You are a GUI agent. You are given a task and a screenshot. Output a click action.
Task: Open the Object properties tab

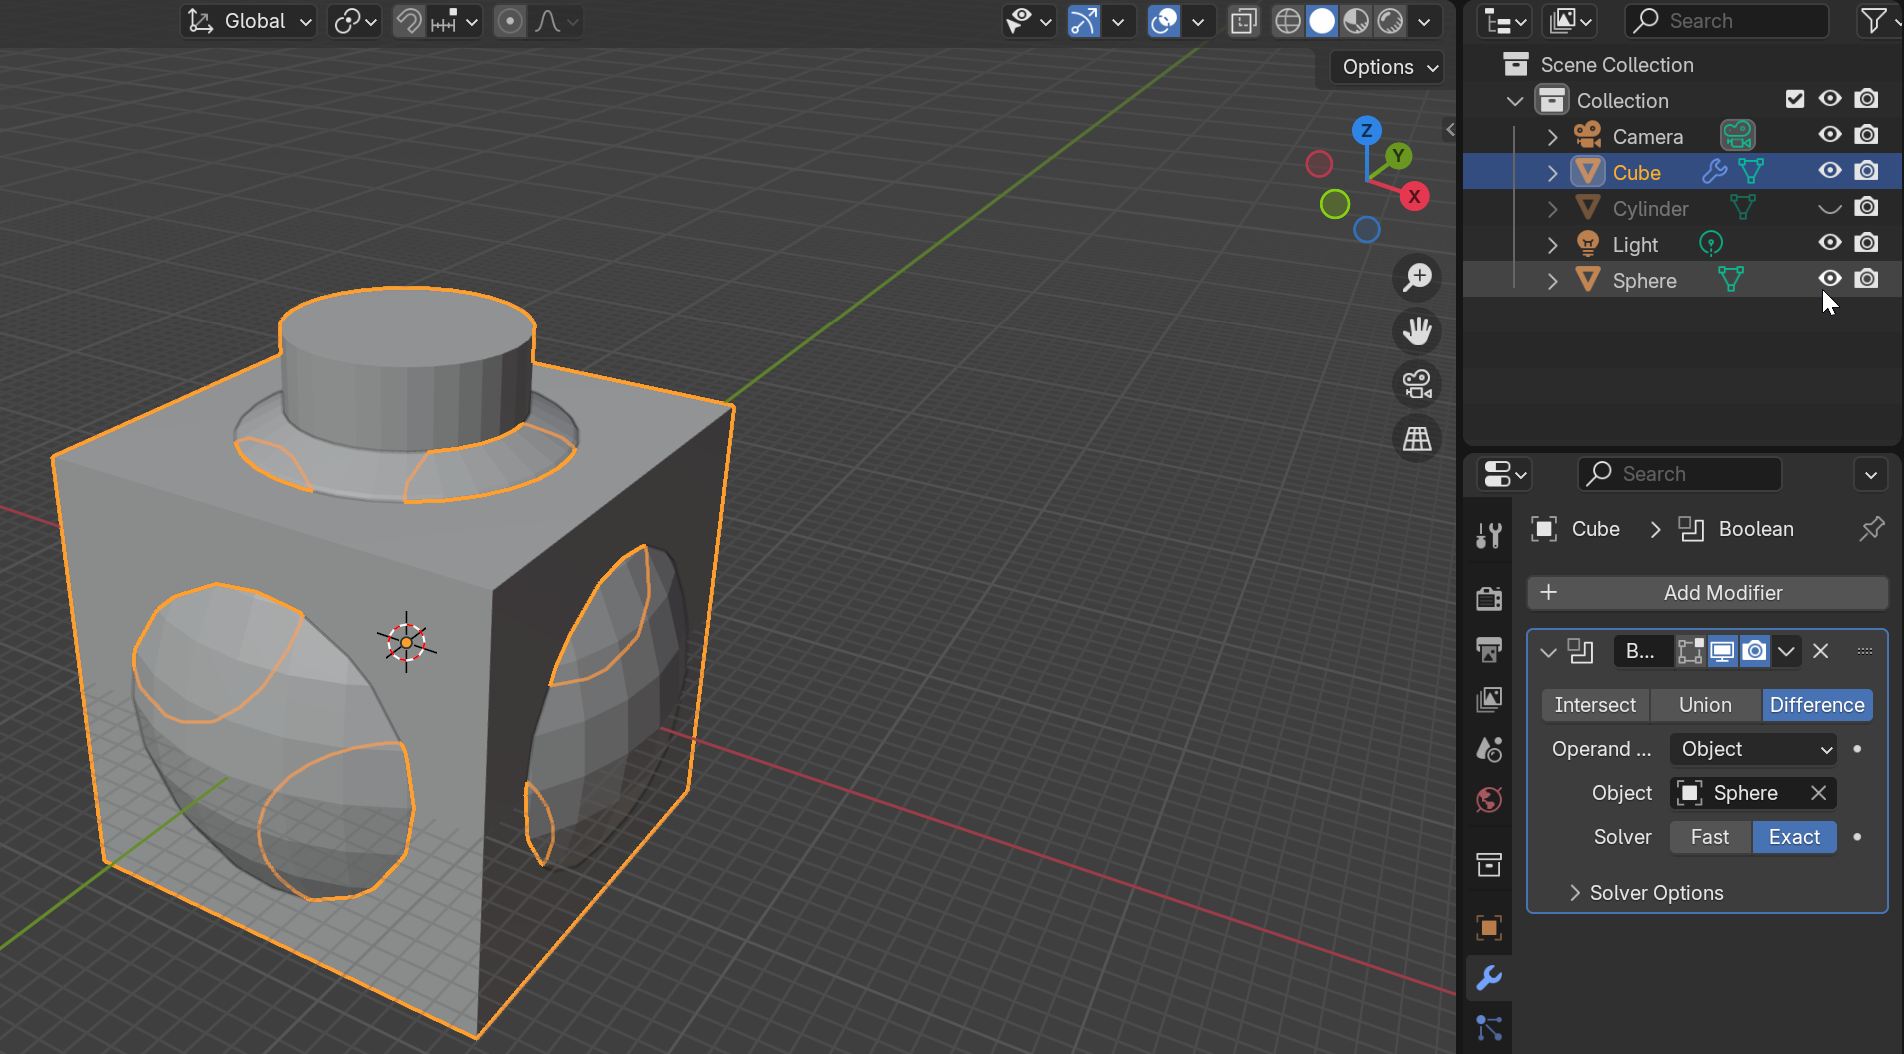[1489, 927]
